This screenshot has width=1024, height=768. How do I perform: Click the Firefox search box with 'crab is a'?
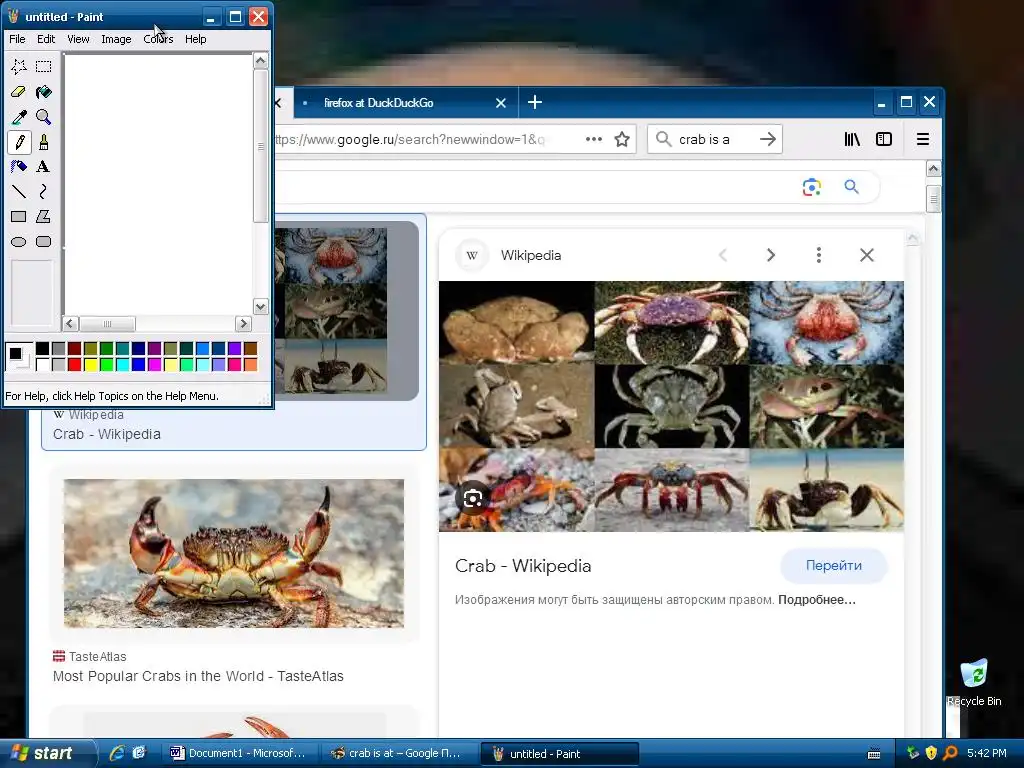(x=714, y=139)
